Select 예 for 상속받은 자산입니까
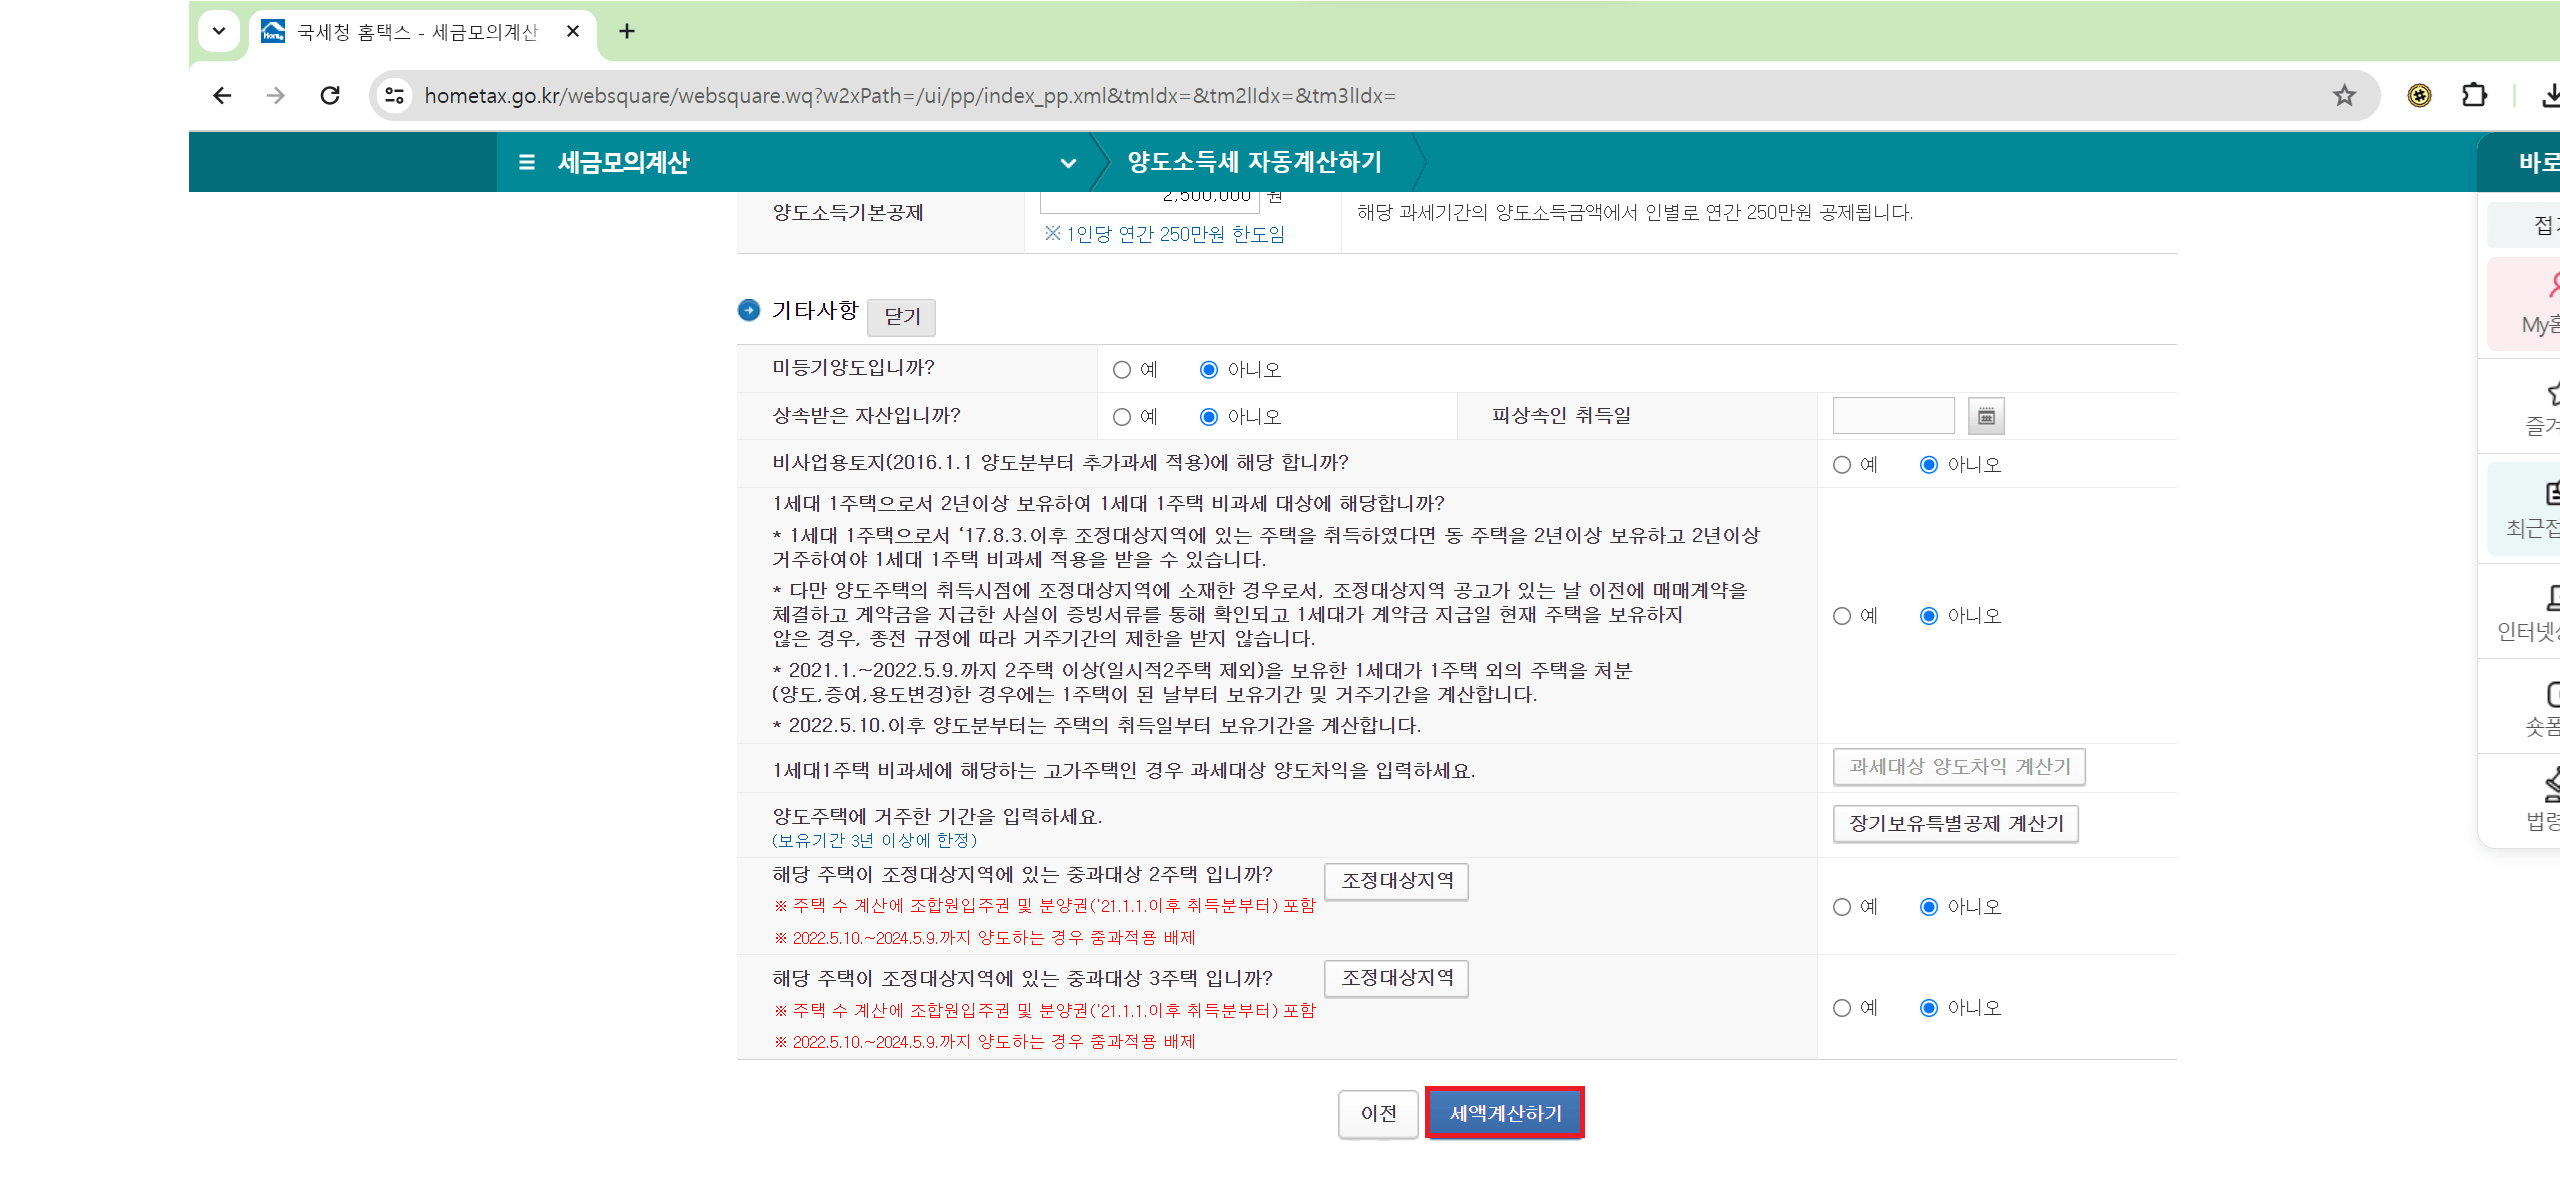 coord(1122,417)
